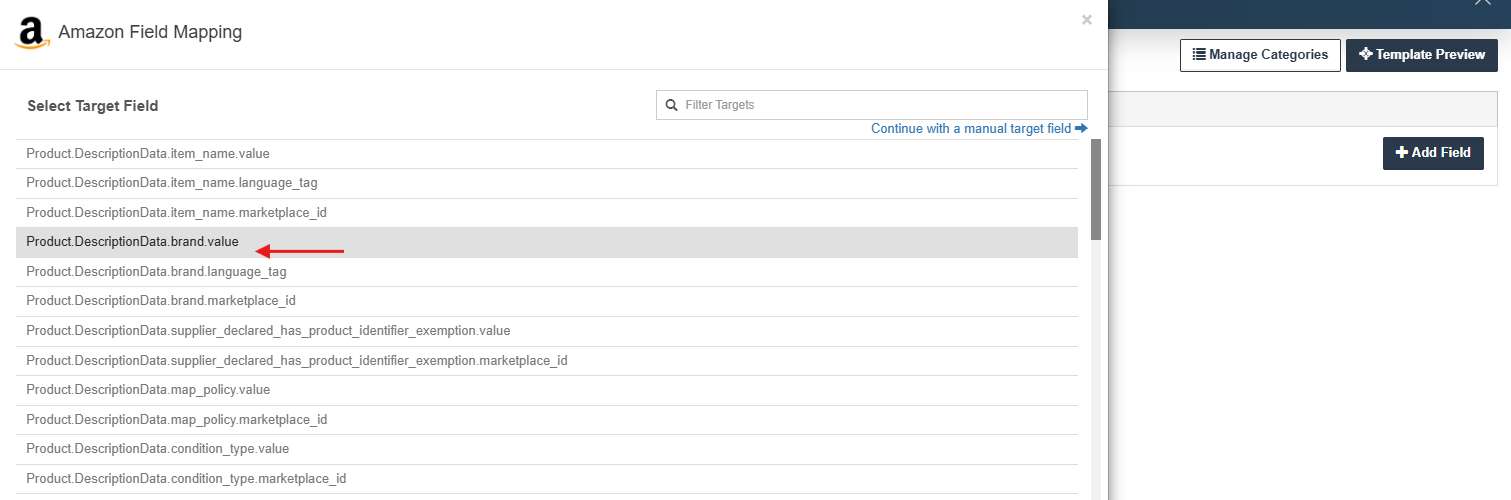Click the X icon in background top bar

(x=1482, y=3)
